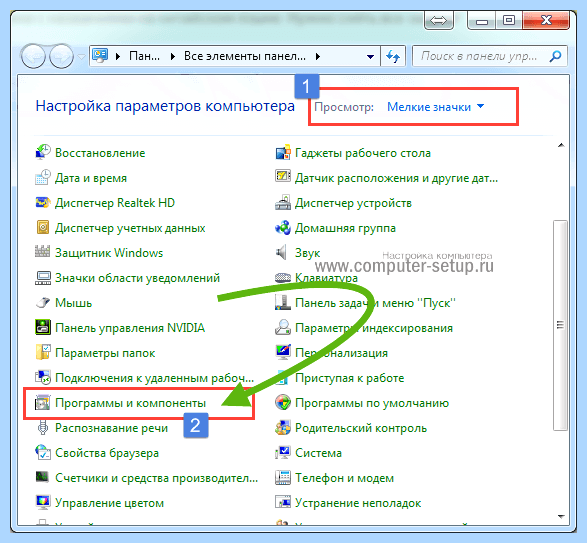Click the Все элементы панел... breadcrumb segment

click(244, 56)
